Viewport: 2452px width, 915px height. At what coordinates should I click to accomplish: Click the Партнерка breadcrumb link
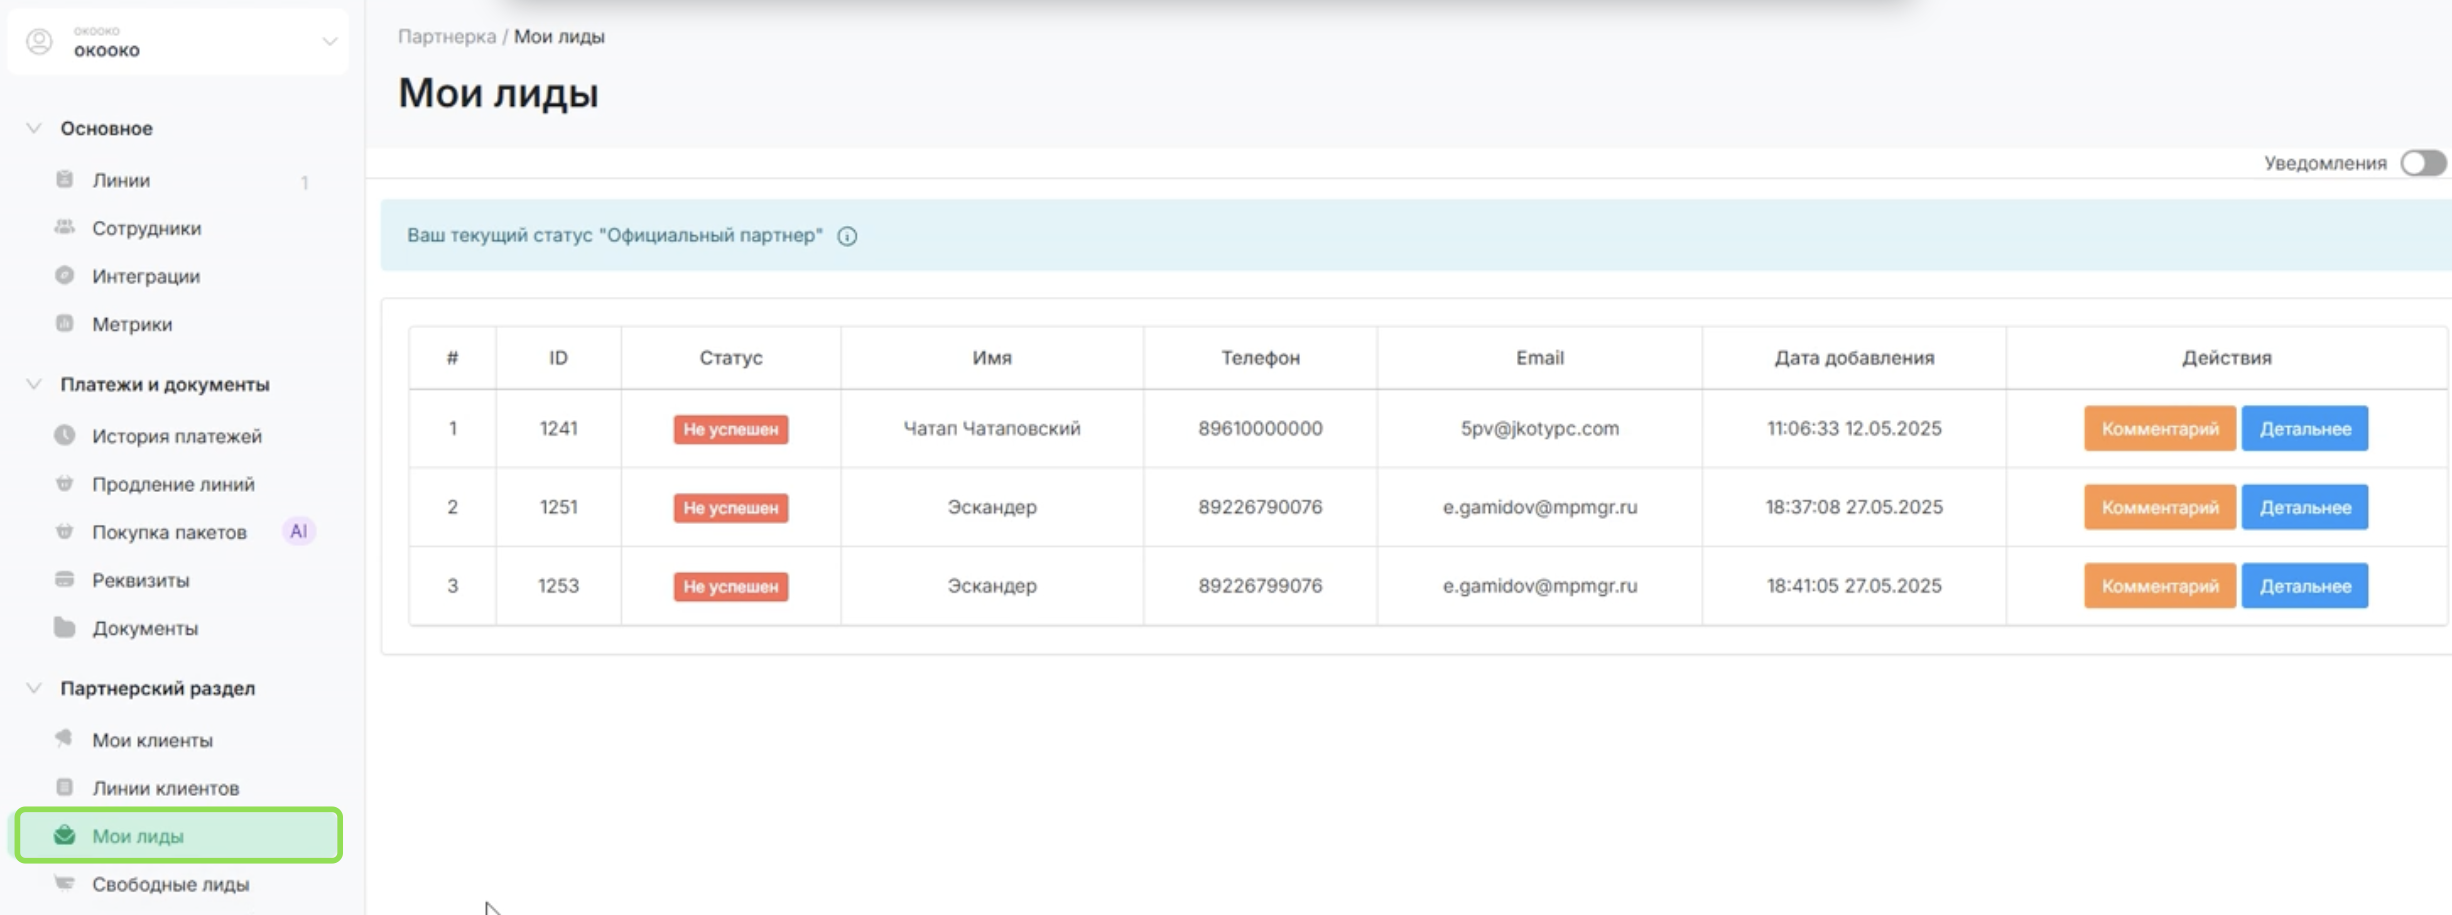pyautogui.click(x=446, y=36)
